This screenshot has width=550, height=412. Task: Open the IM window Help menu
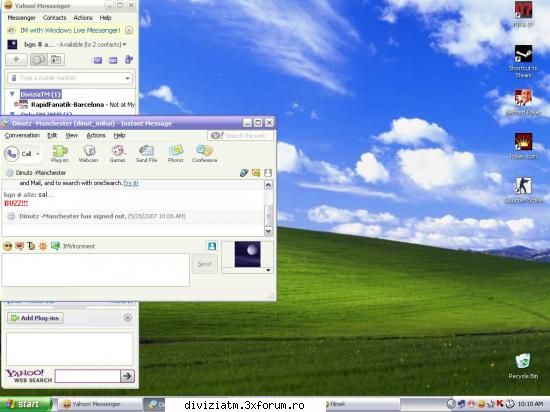point(119,135)
